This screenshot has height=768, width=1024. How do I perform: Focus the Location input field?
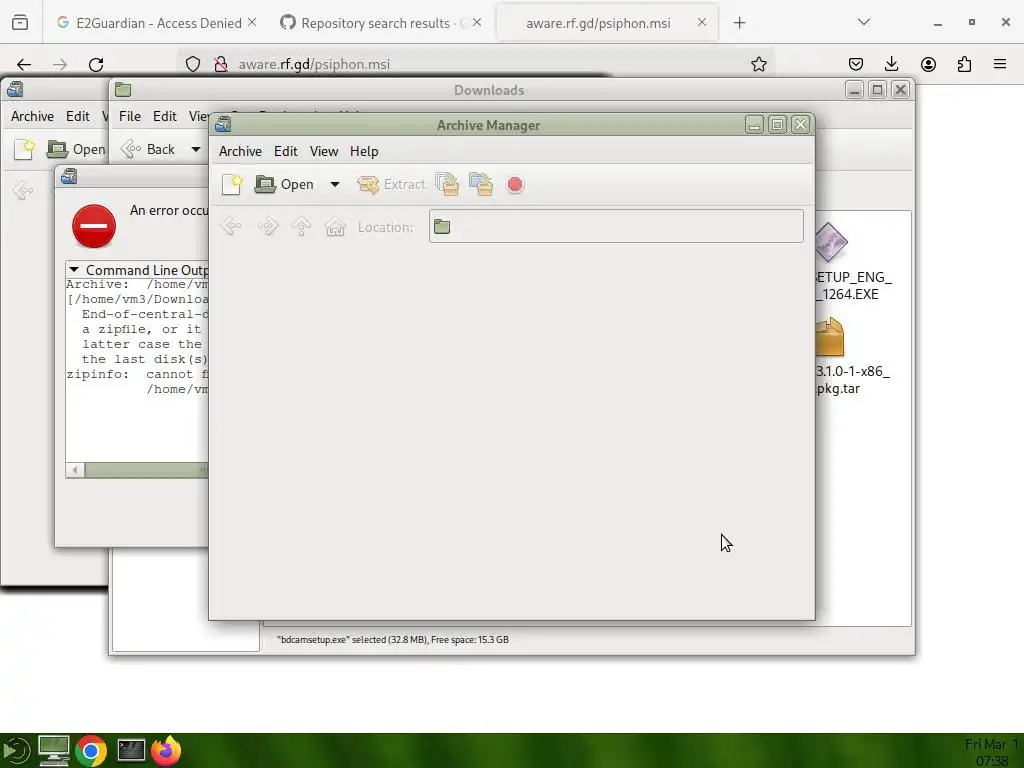click(x=616, y=226)
